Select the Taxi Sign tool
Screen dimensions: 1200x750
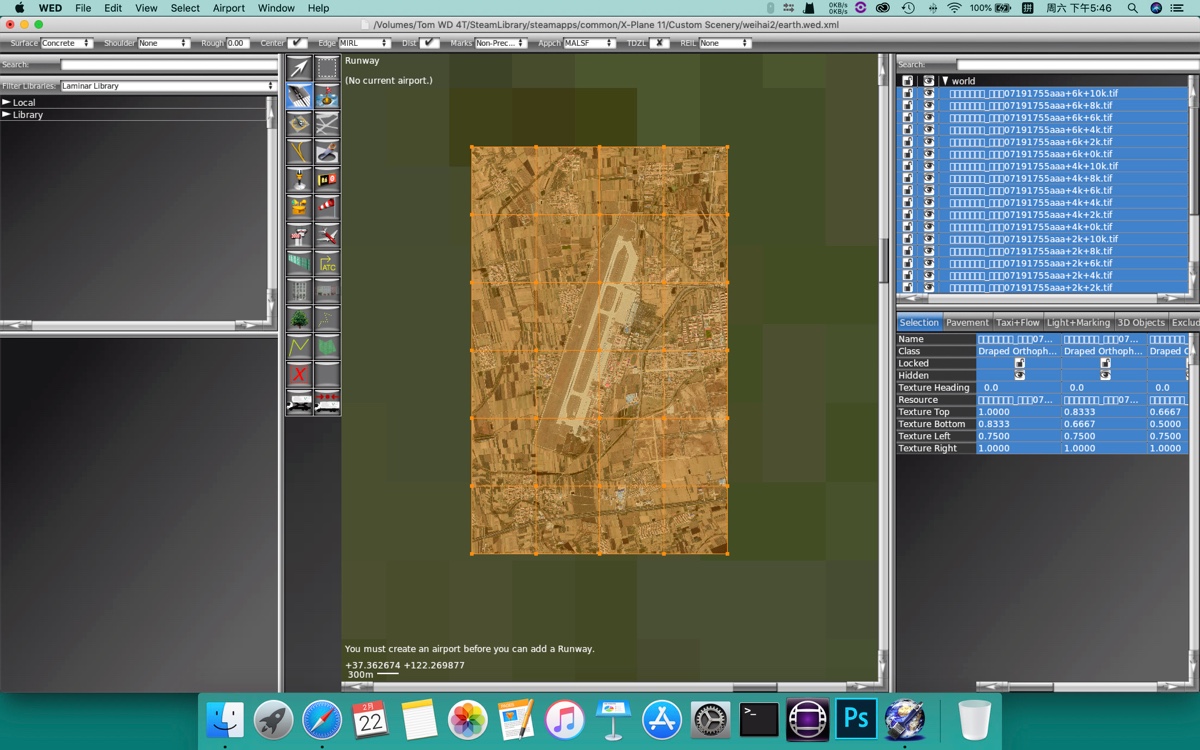[327, 180]
